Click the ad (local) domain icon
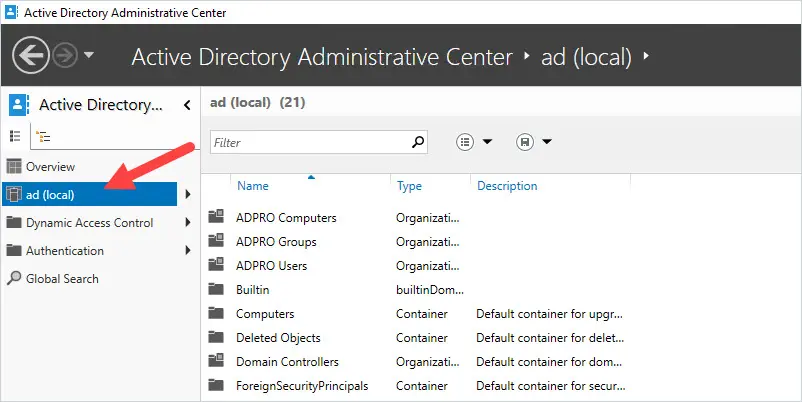The image size is (802, 402). pos(13,194)
